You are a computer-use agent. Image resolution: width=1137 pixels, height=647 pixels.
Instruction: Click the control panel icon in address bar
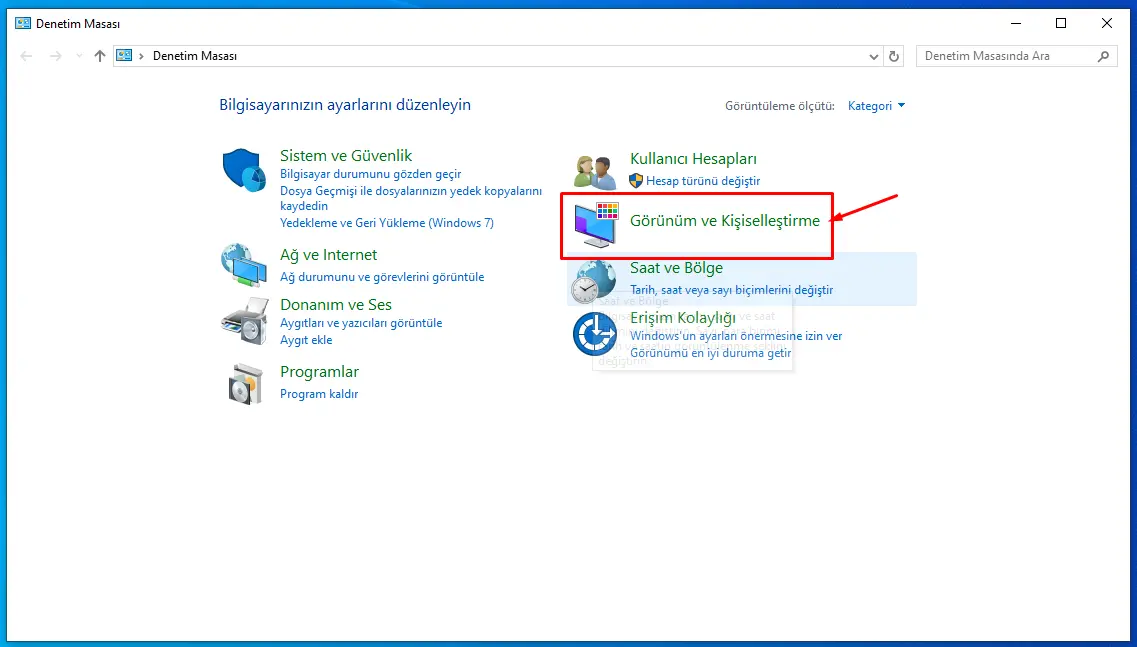[125, 56]
